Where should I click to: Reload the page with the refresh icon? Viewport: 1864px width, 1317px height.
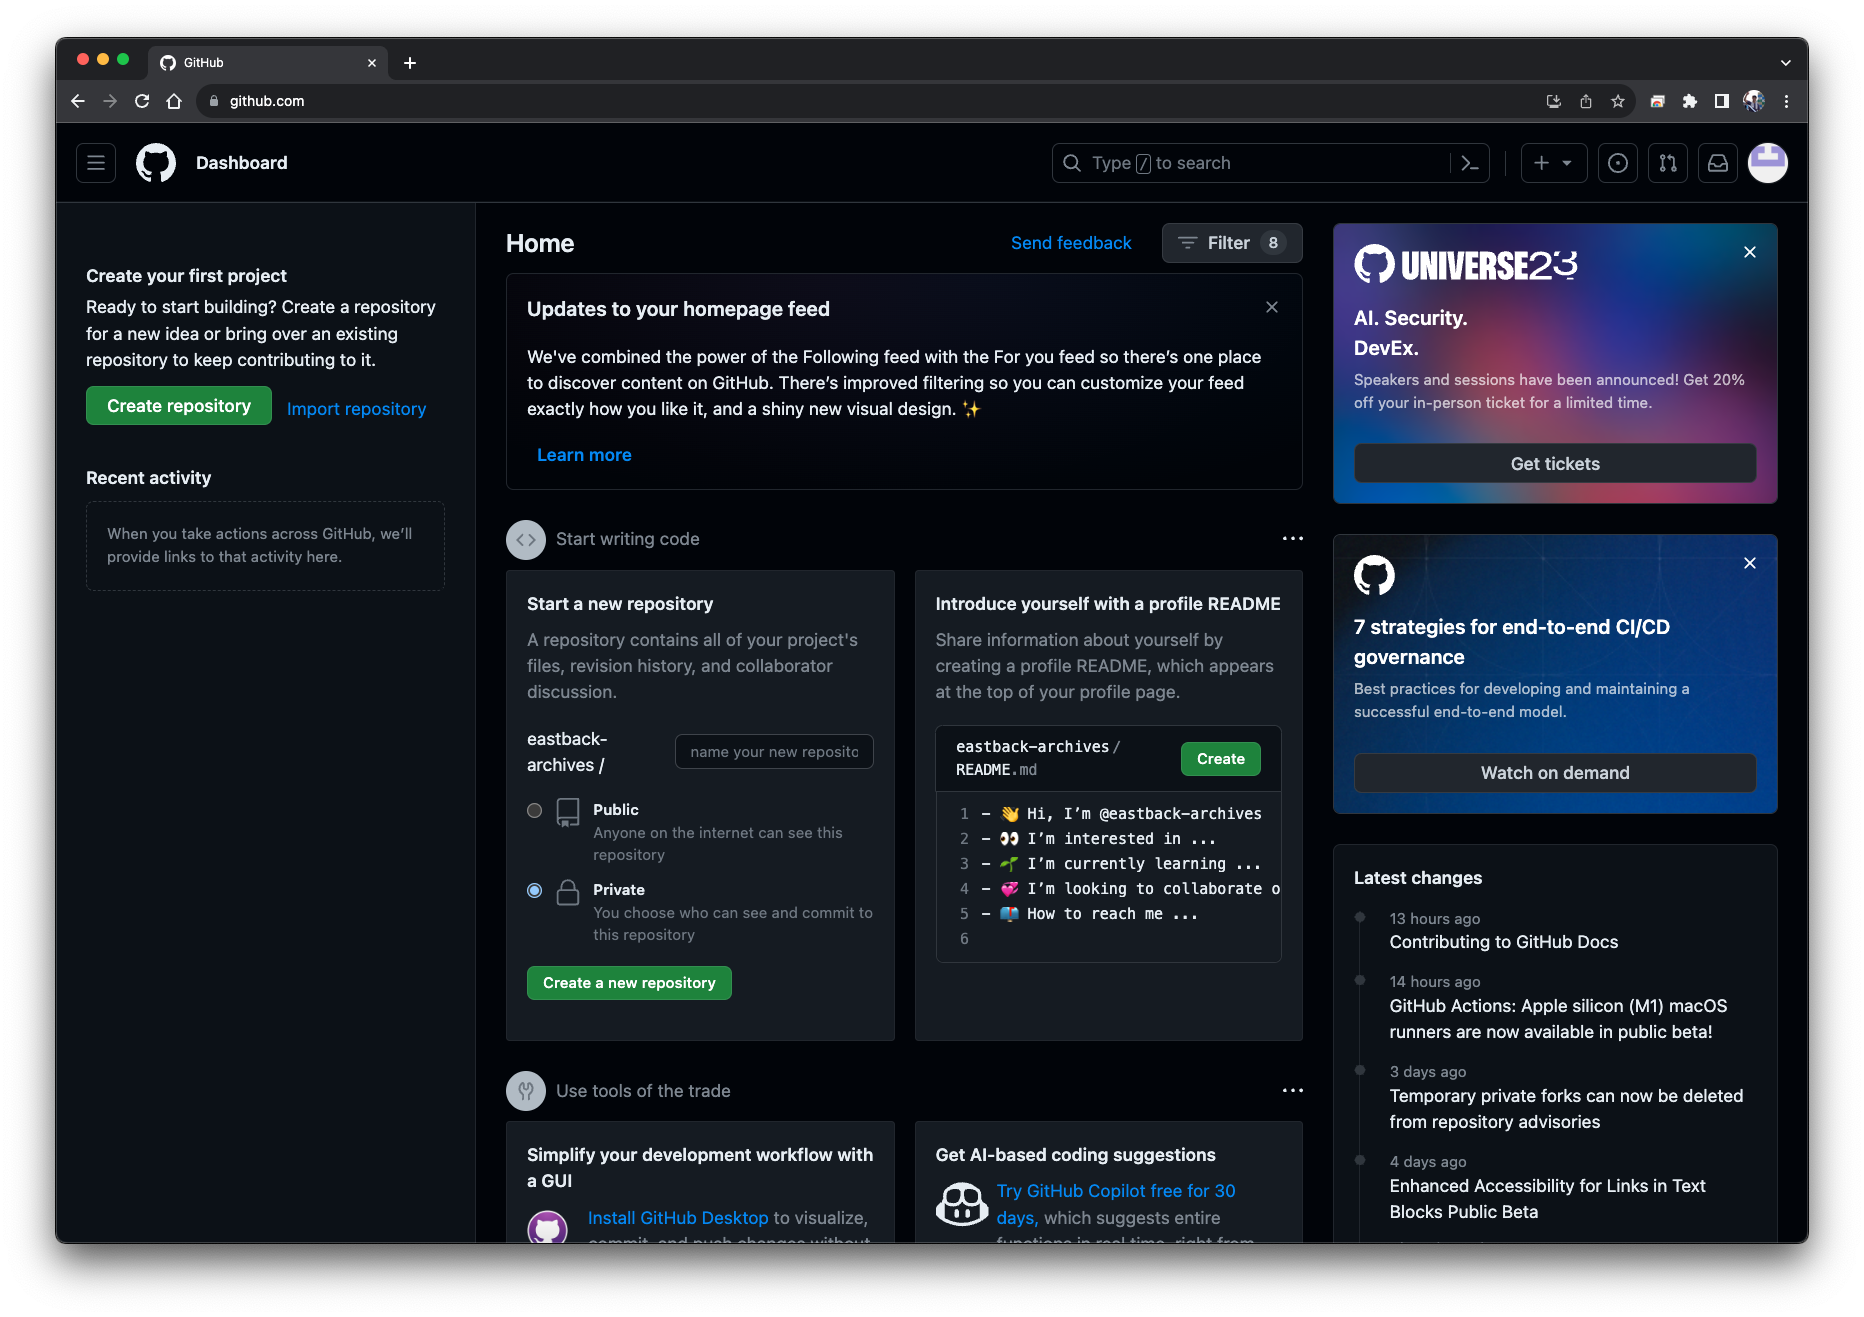pos(142,101)
